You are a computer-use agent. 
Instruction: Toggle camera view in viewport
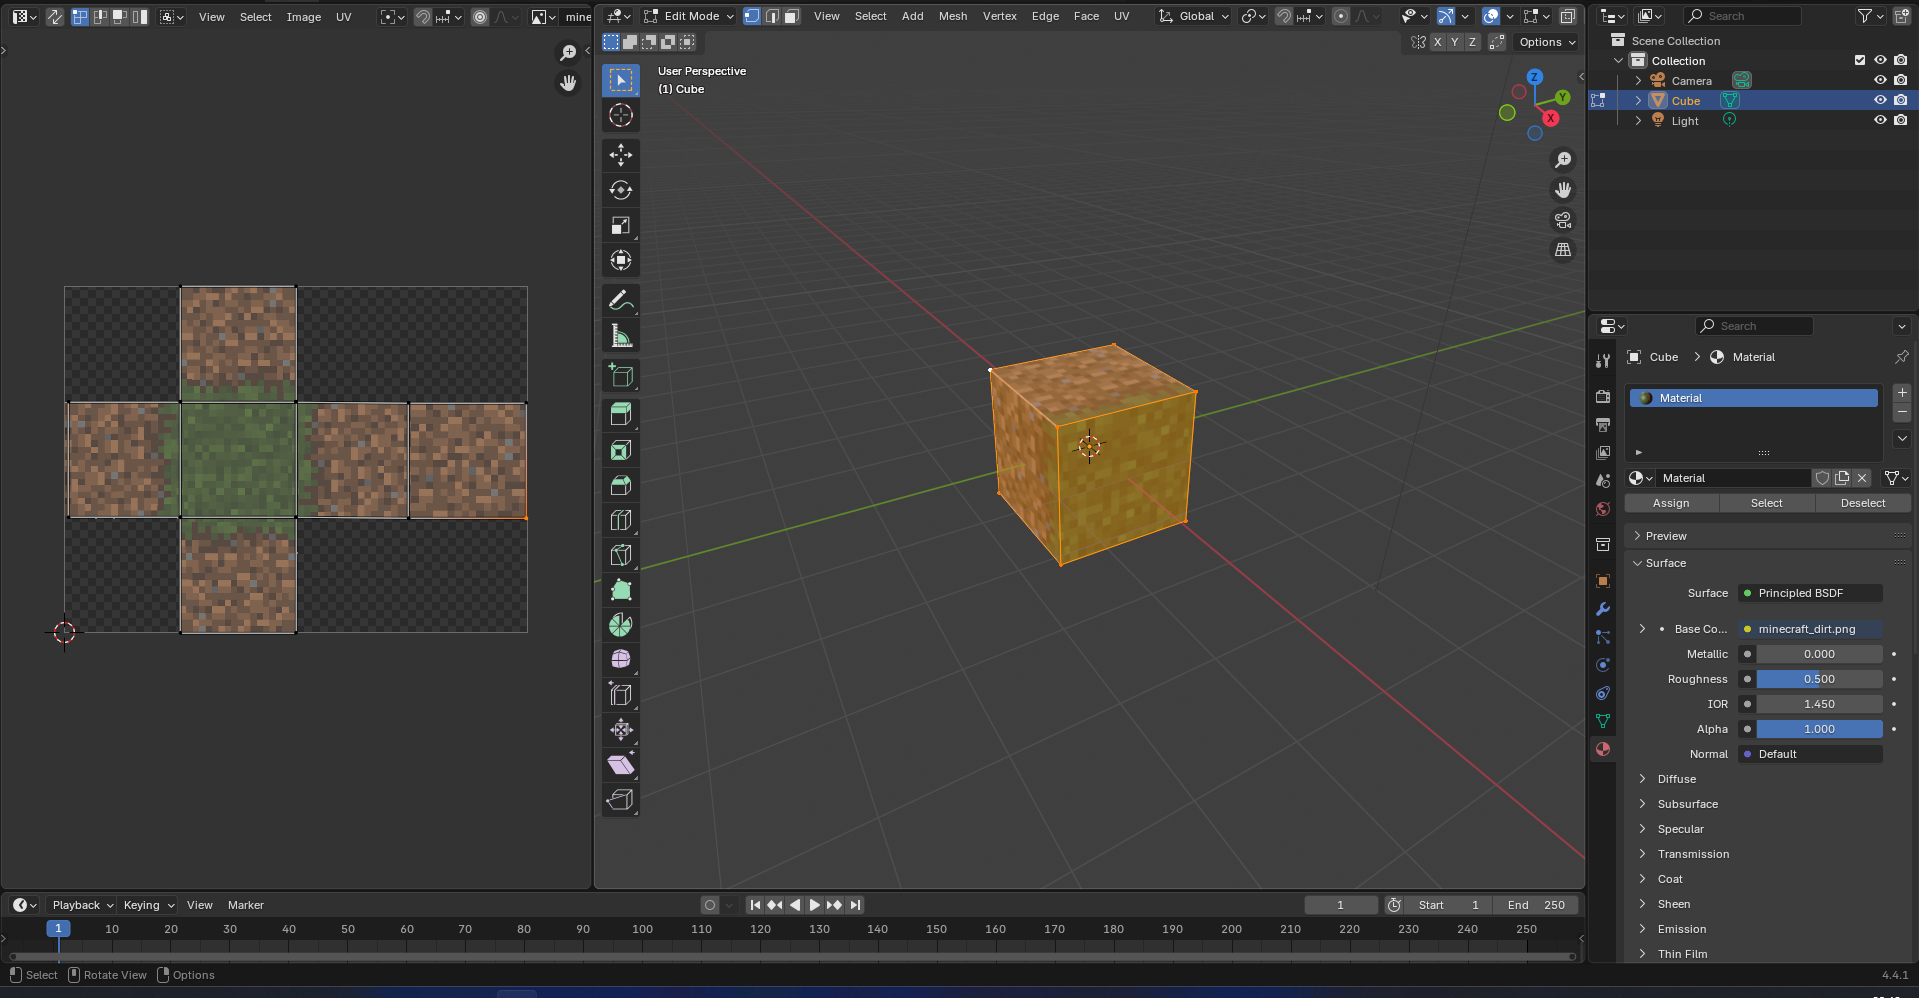coord(1563,220)
